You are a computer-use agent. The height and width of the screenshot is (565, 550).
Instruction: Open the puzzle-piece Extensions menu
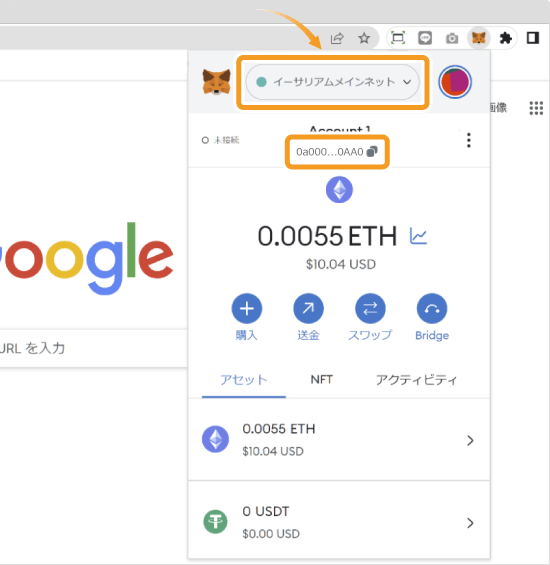506,38
